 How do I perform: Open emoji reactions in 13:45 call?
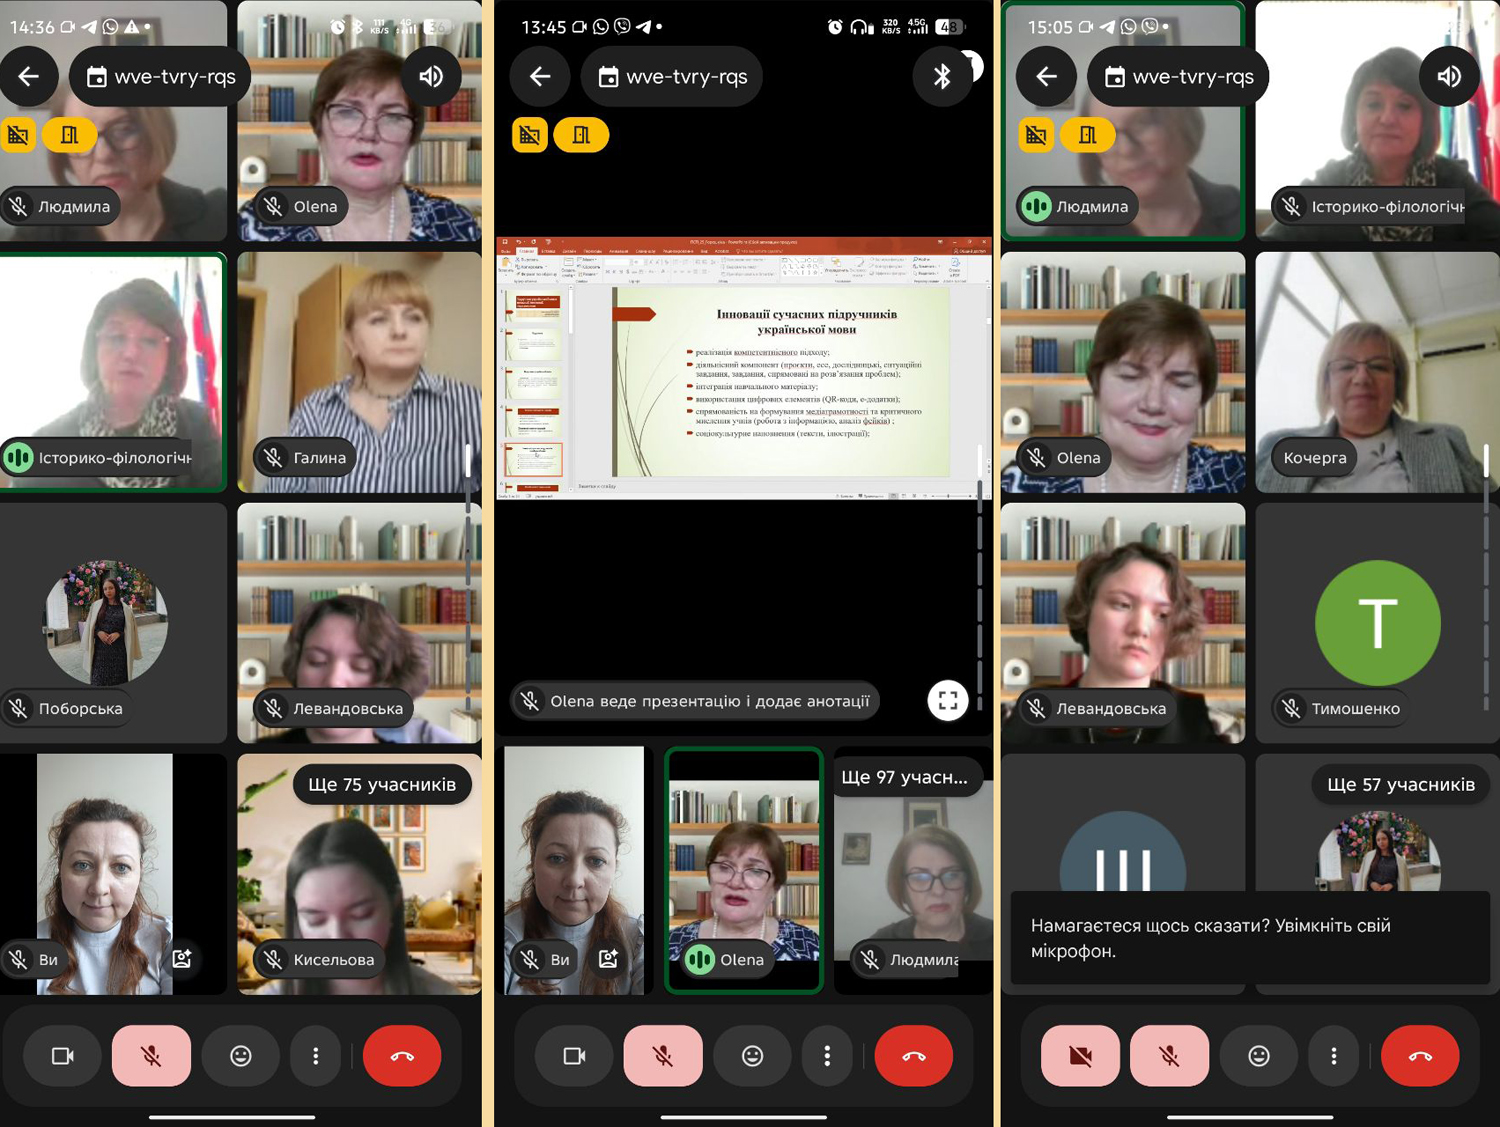(x=752, y=1056)
